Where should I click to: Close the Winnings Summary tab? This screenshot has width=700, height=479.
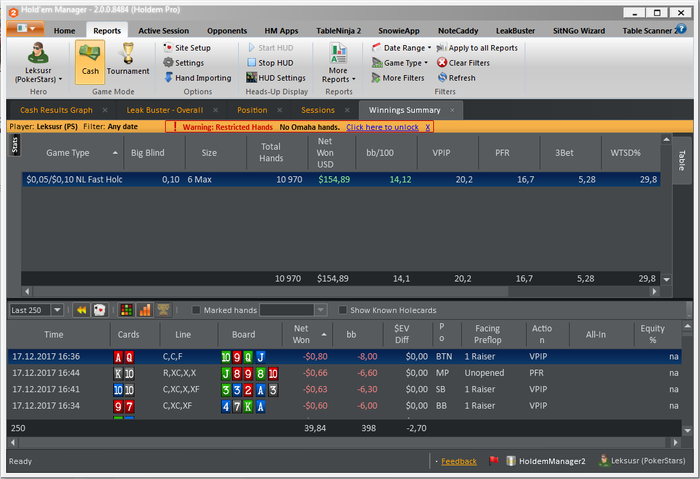452,110
